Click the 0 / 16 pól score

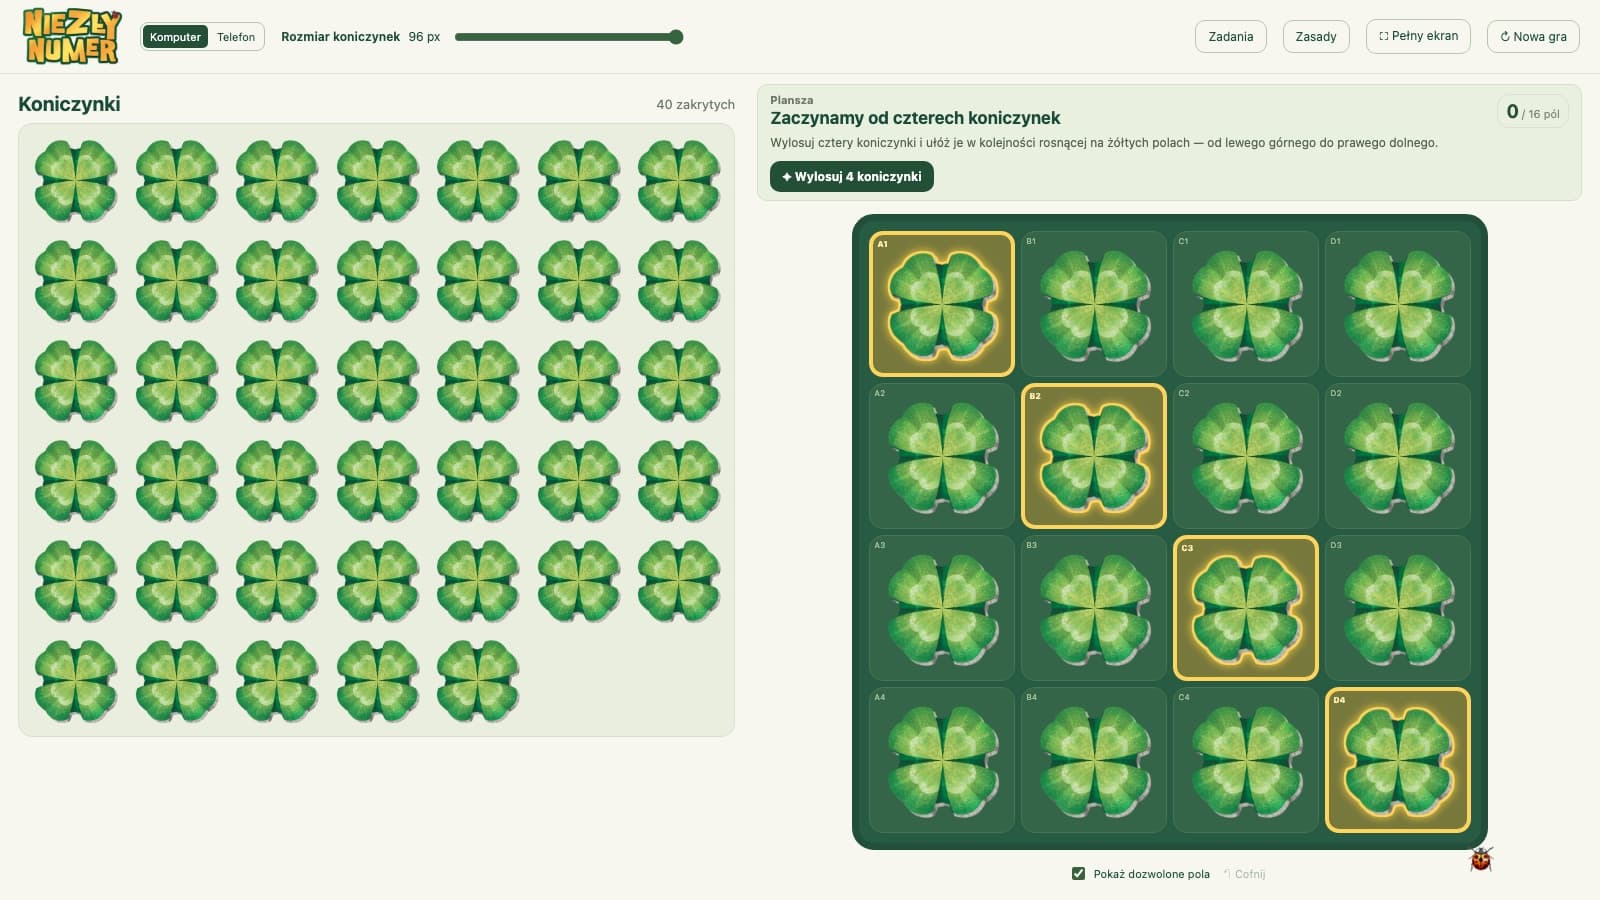[x=1533, y=112]
